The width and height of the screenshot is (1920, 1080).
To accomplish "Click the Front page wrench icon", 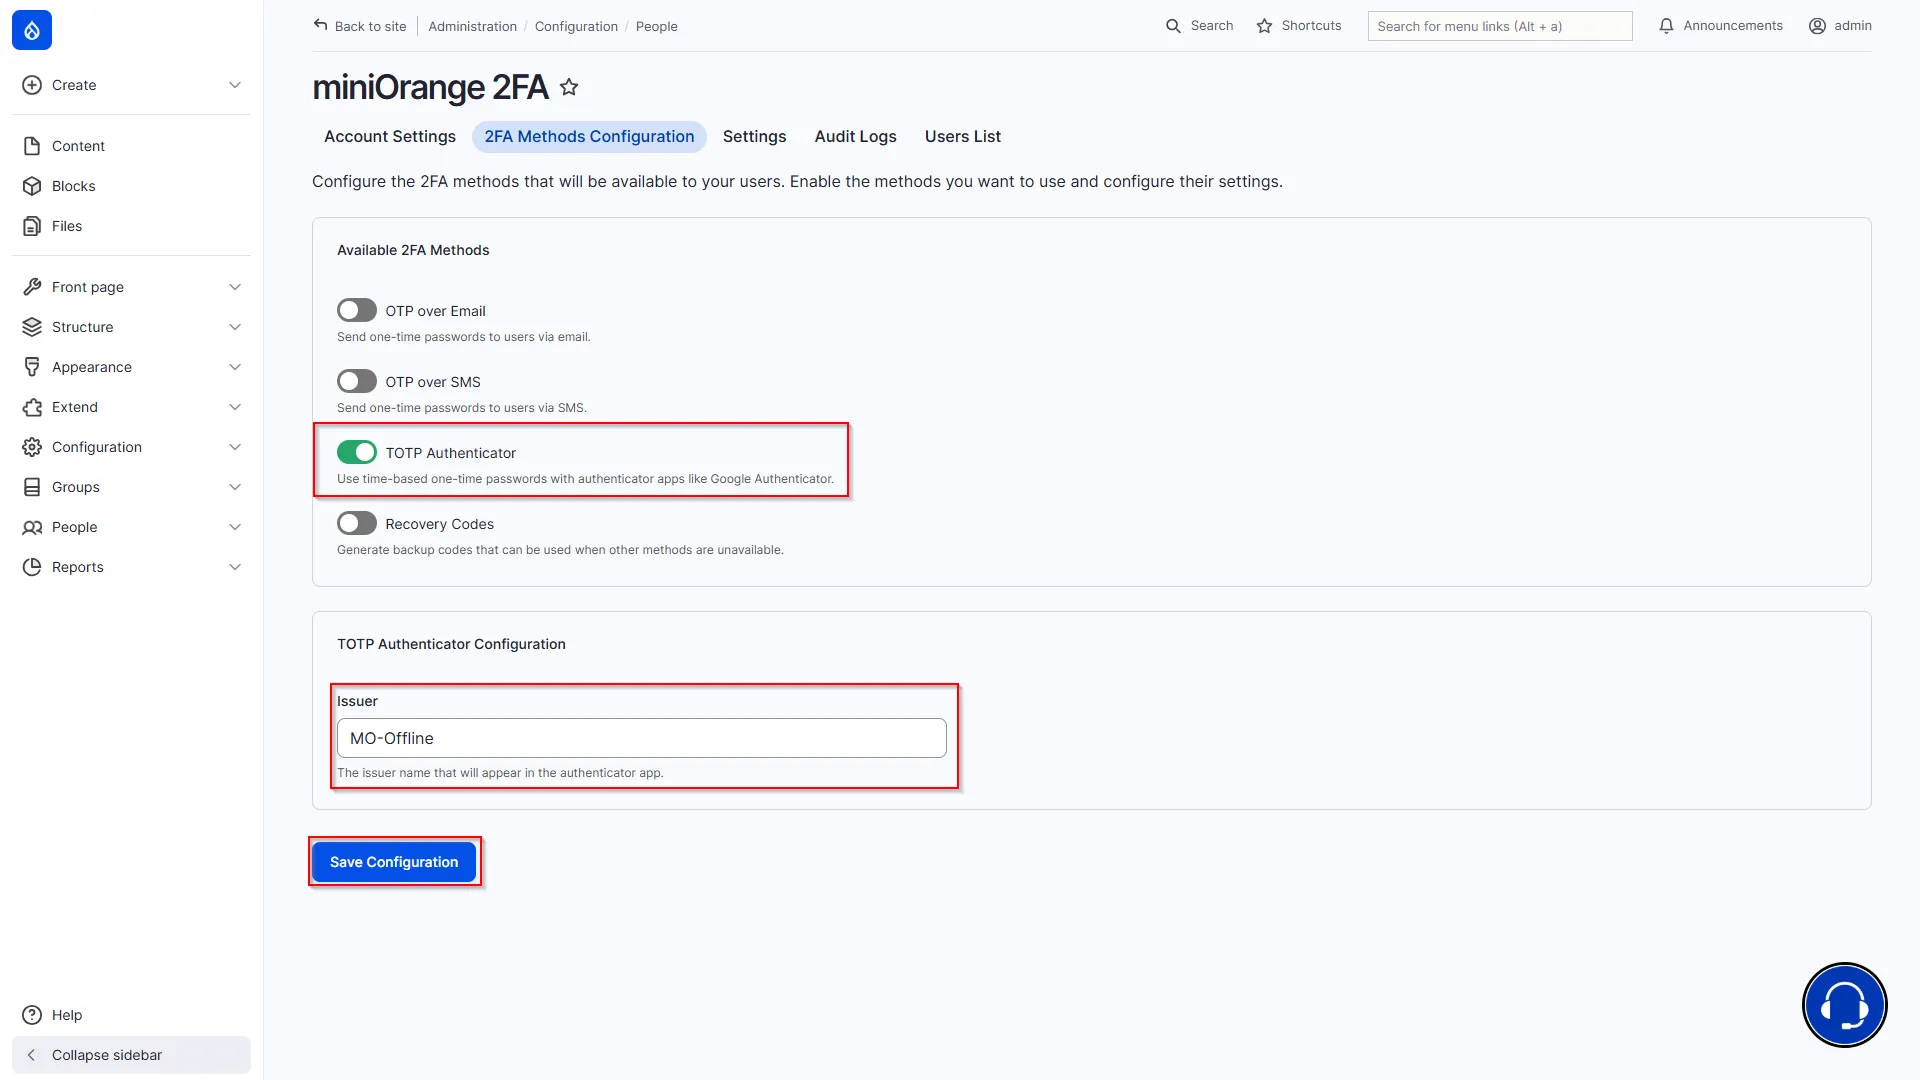I will pos(32,287).
